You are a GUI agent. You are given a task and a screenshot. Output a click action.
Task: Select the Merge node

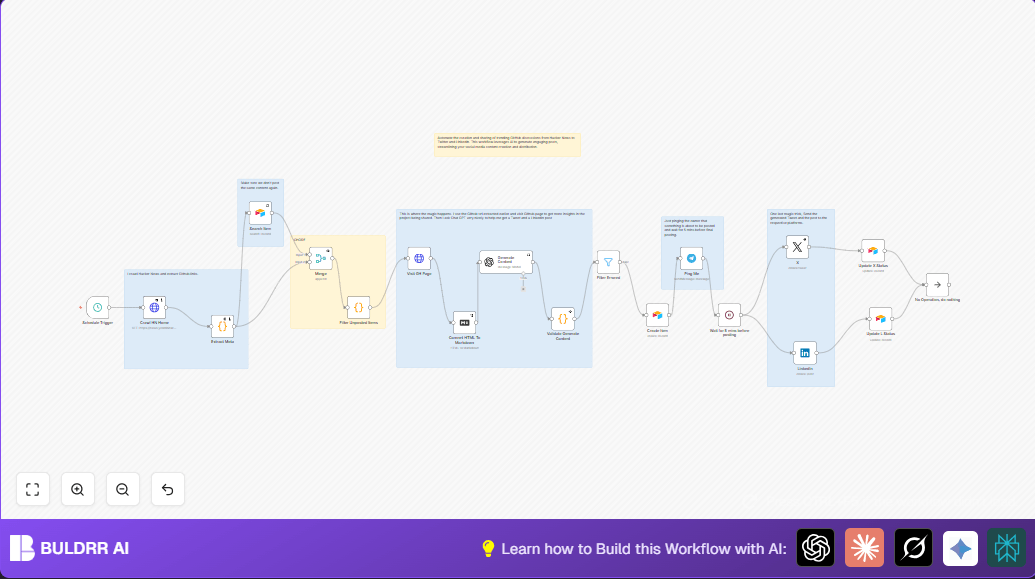click(x=321, y=259)
